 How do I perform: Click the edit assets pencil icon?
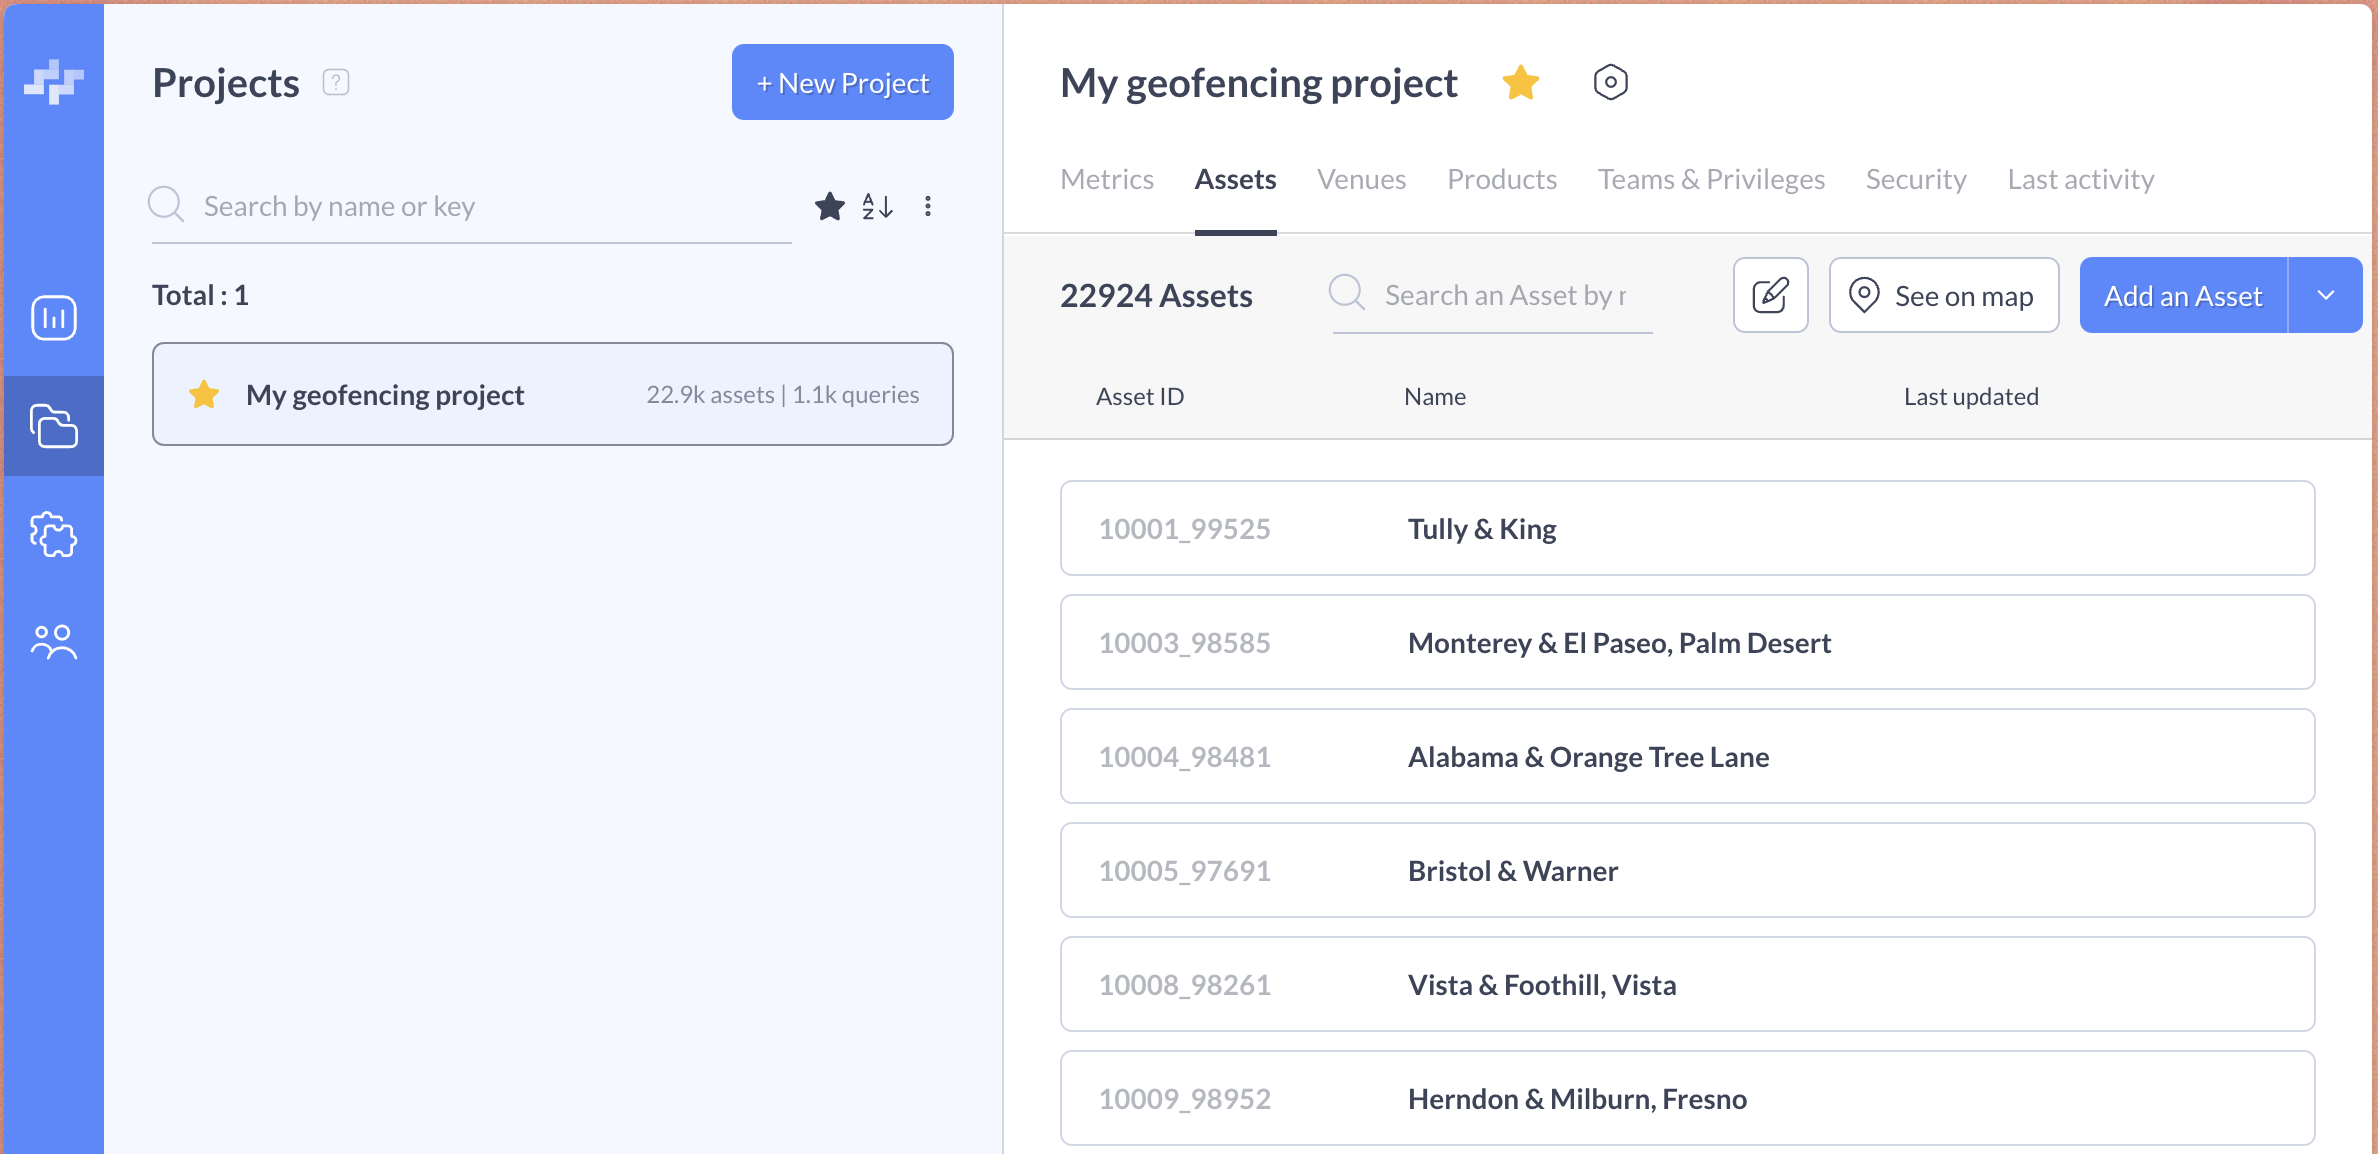click(1770, 296)
